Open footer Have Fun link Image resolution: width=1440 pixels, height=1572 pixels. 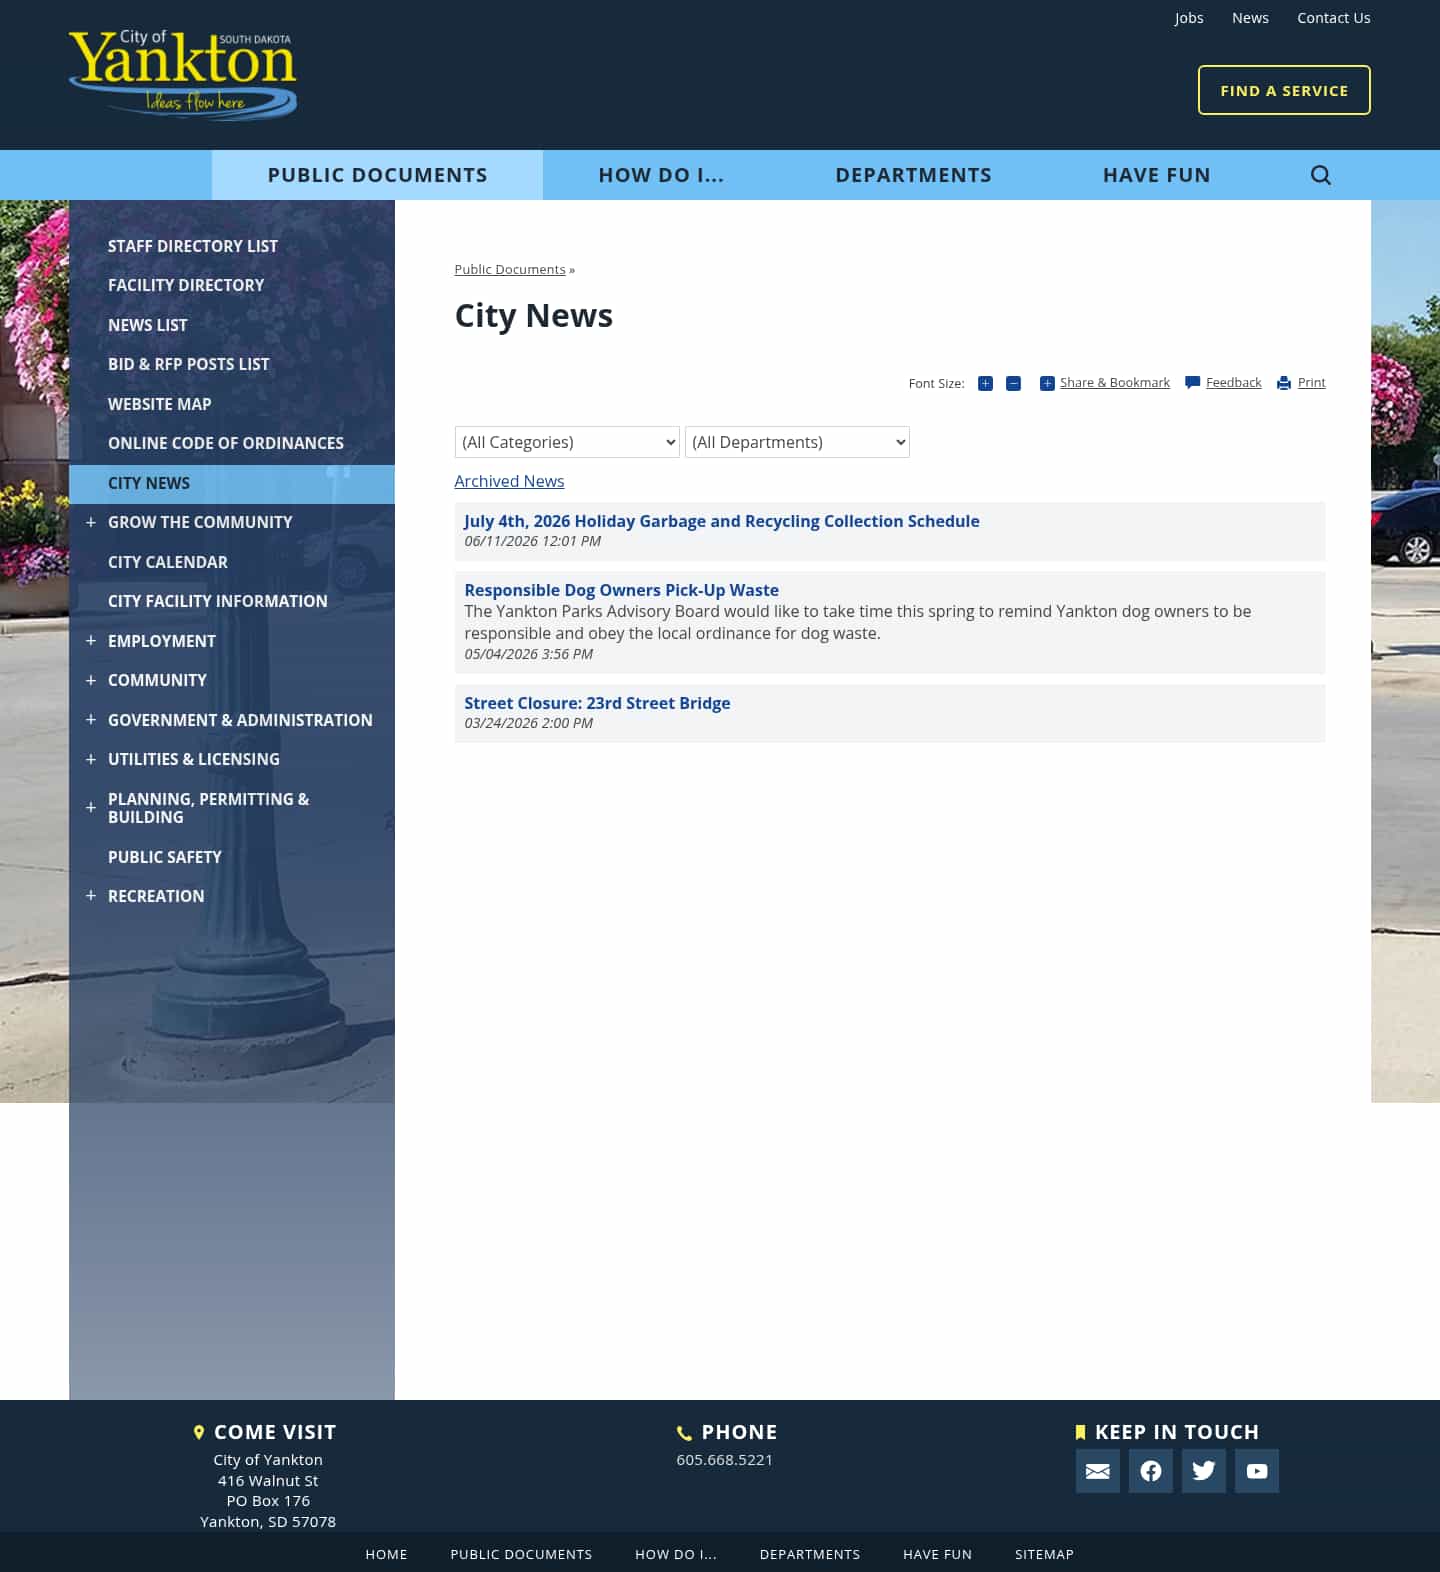(937, 1554)
